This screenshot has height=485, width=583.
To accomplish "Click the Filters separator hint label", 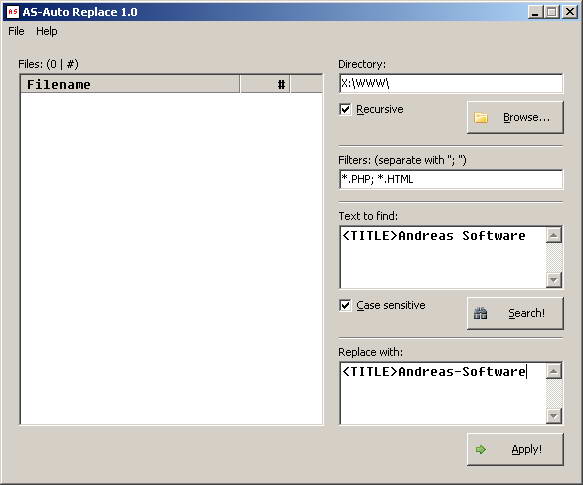I will pos(402,160).
